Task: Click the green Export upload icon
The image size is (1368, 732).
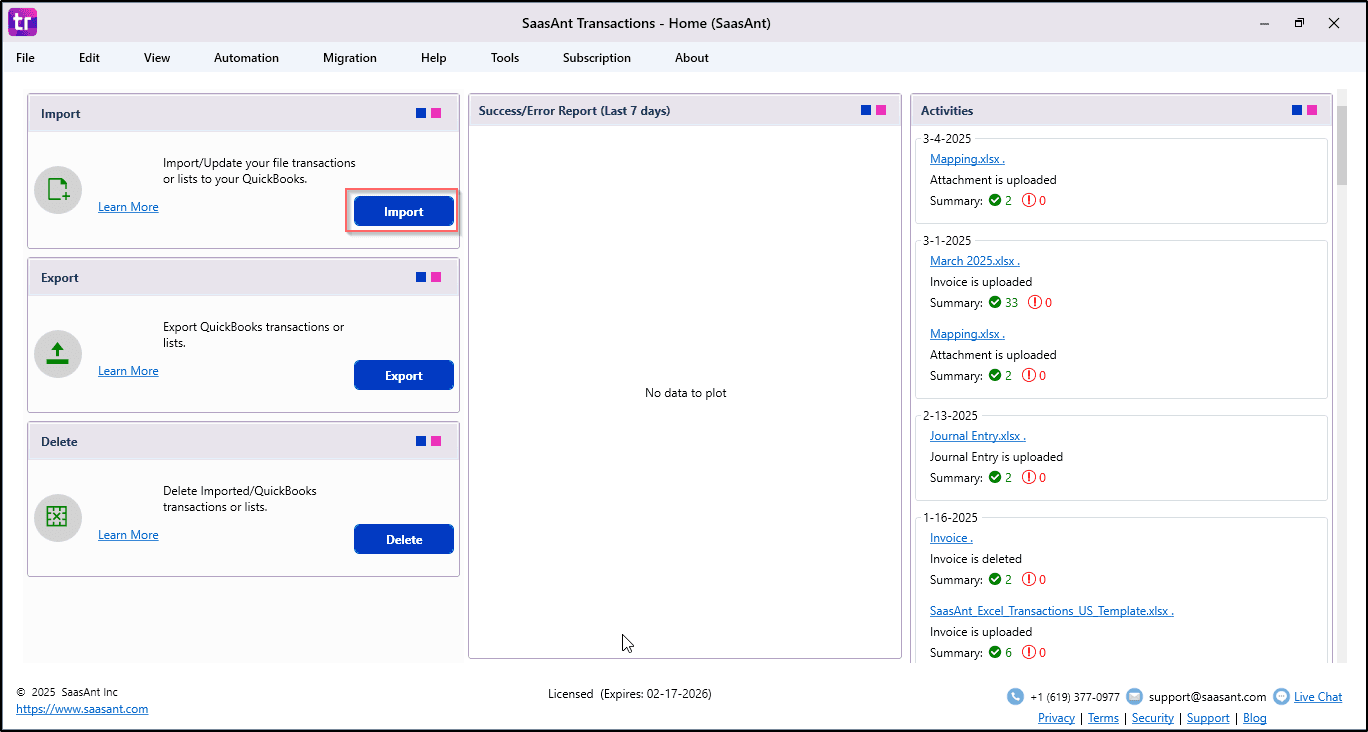Action: tap(58, 353)
